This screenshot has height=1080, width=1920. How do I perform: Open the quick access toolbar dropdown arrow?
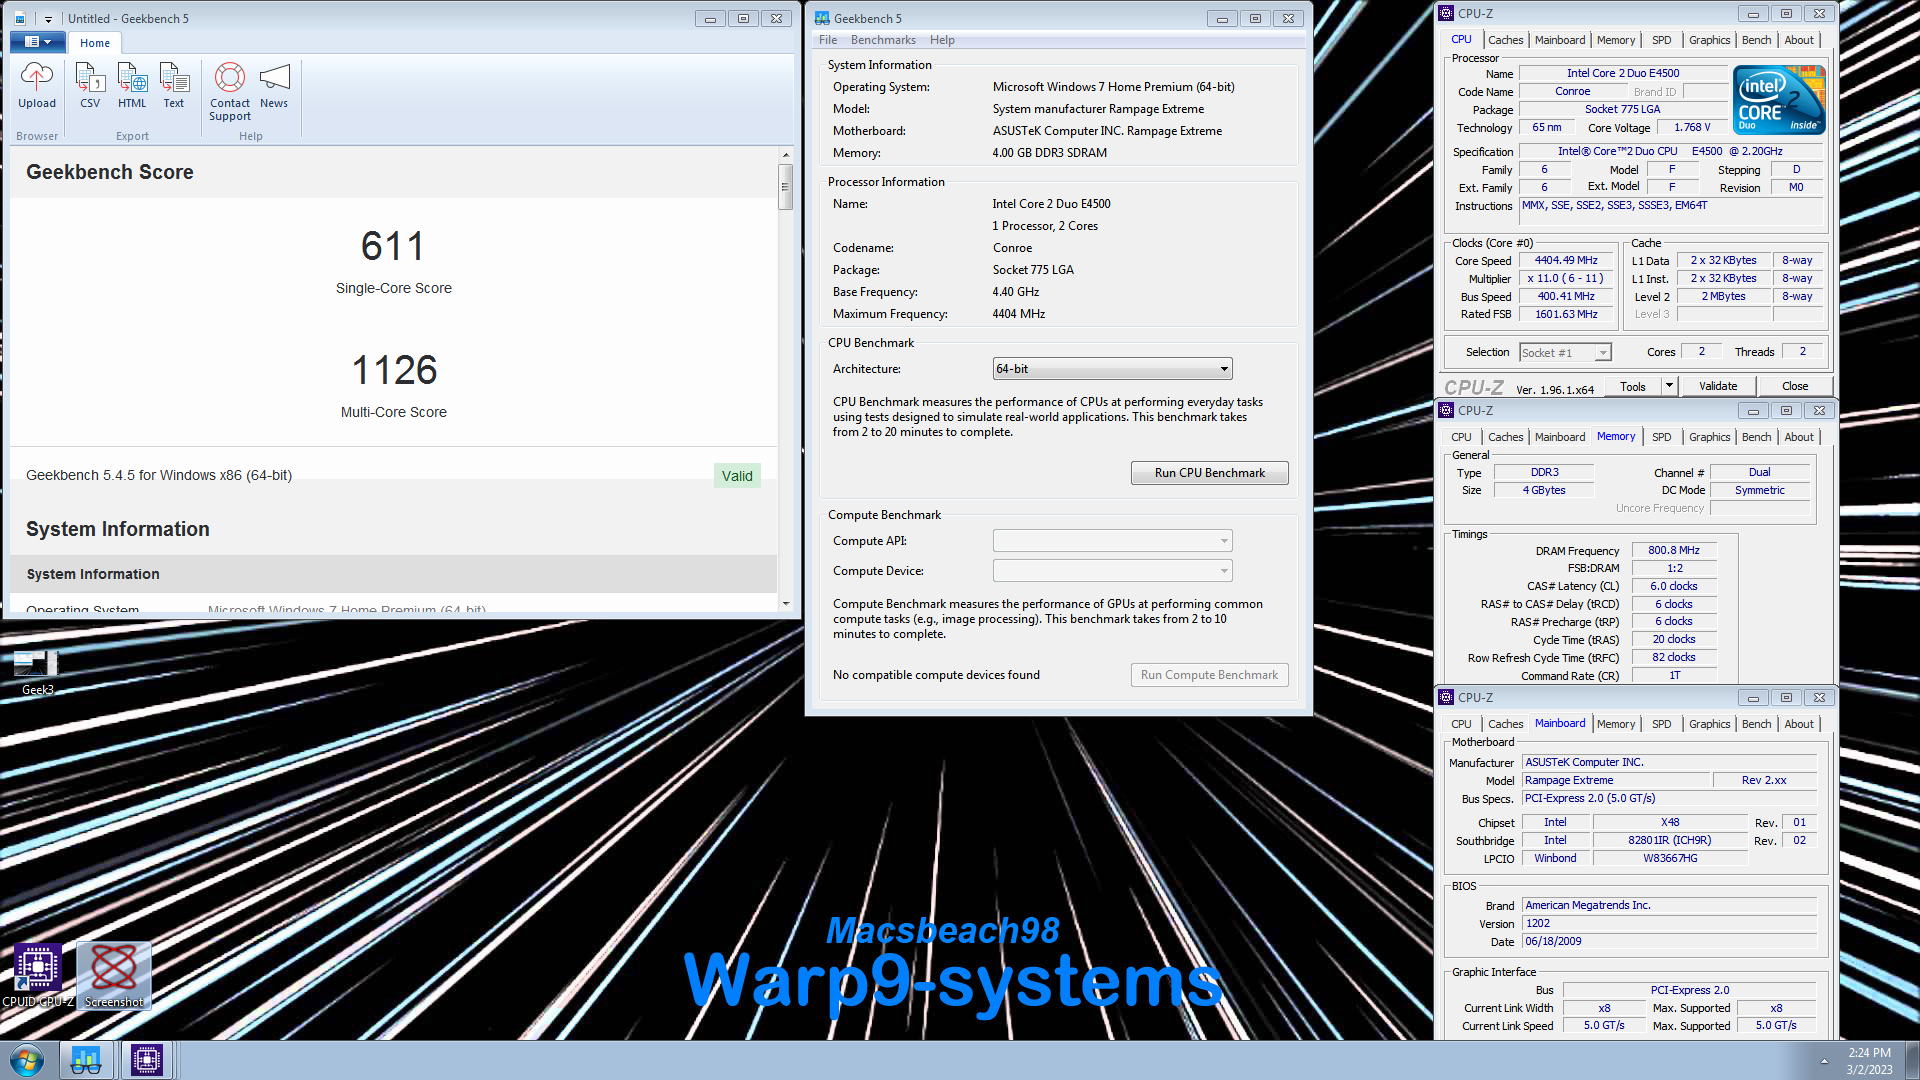tap(48, 19)
